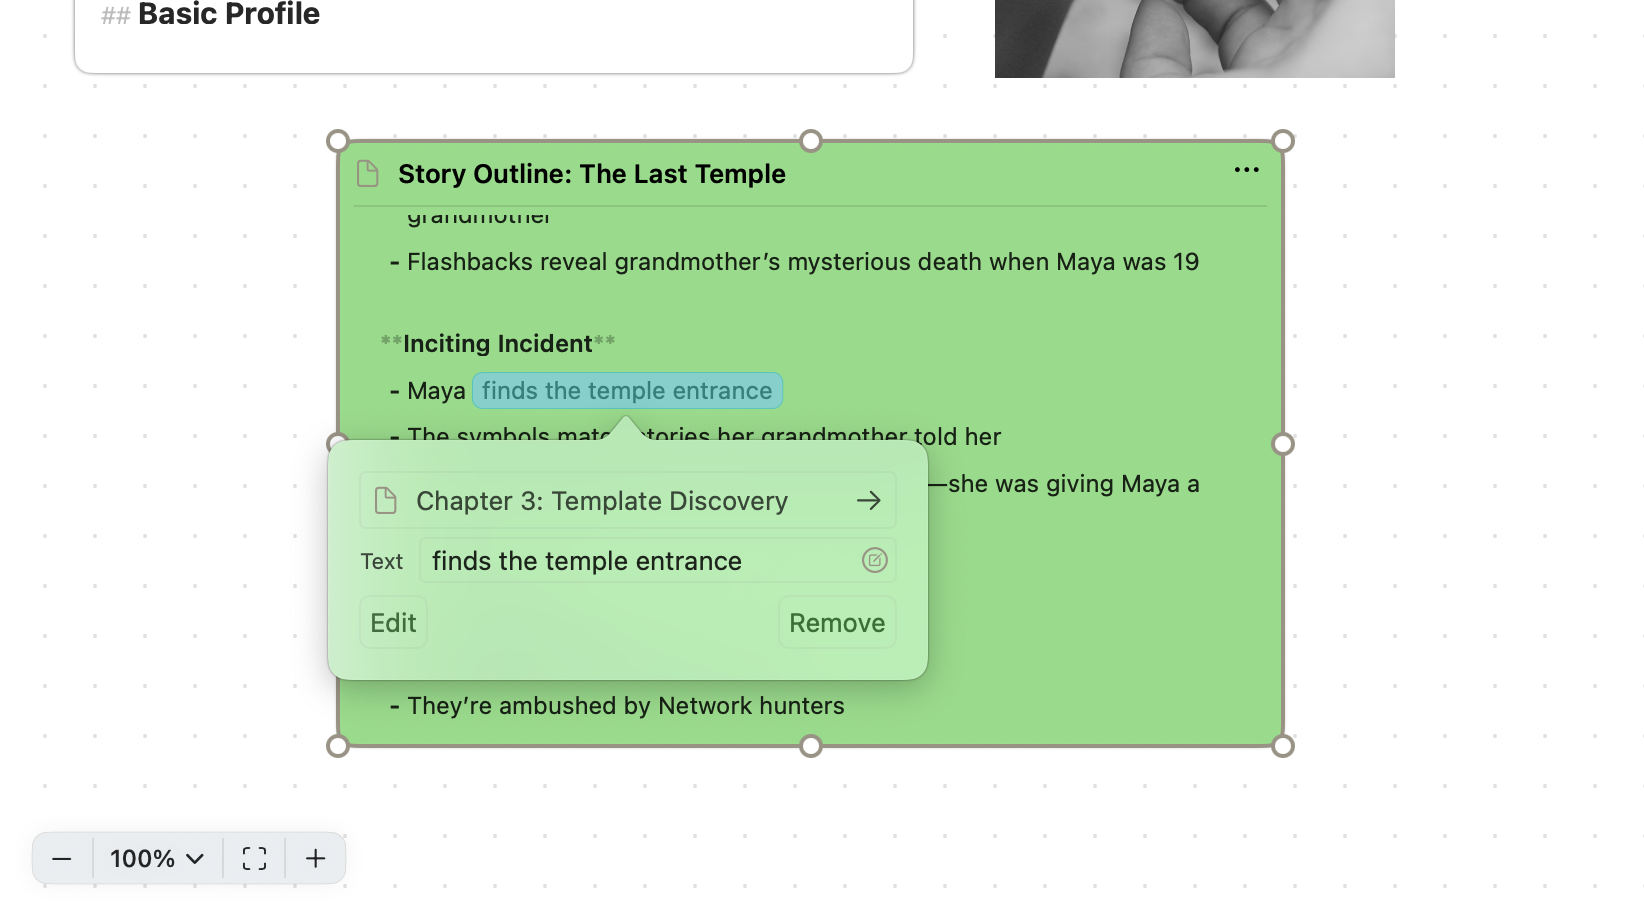Open the 100% zoom level dropdown
Image resolution: width=1644 pixels, height=908 pixels.
[157, 859]
